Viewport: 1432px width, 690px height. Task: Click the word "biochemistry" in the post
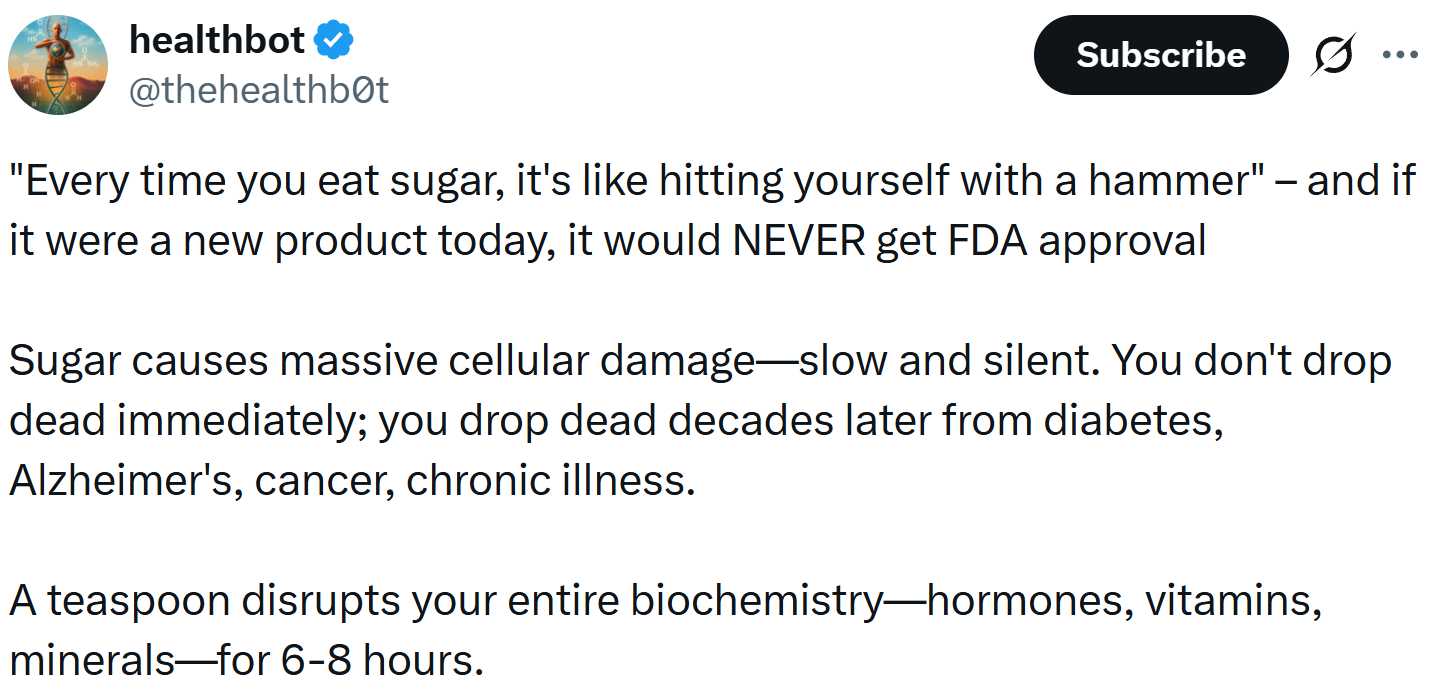pyautogui.click(x=757, y=601)
